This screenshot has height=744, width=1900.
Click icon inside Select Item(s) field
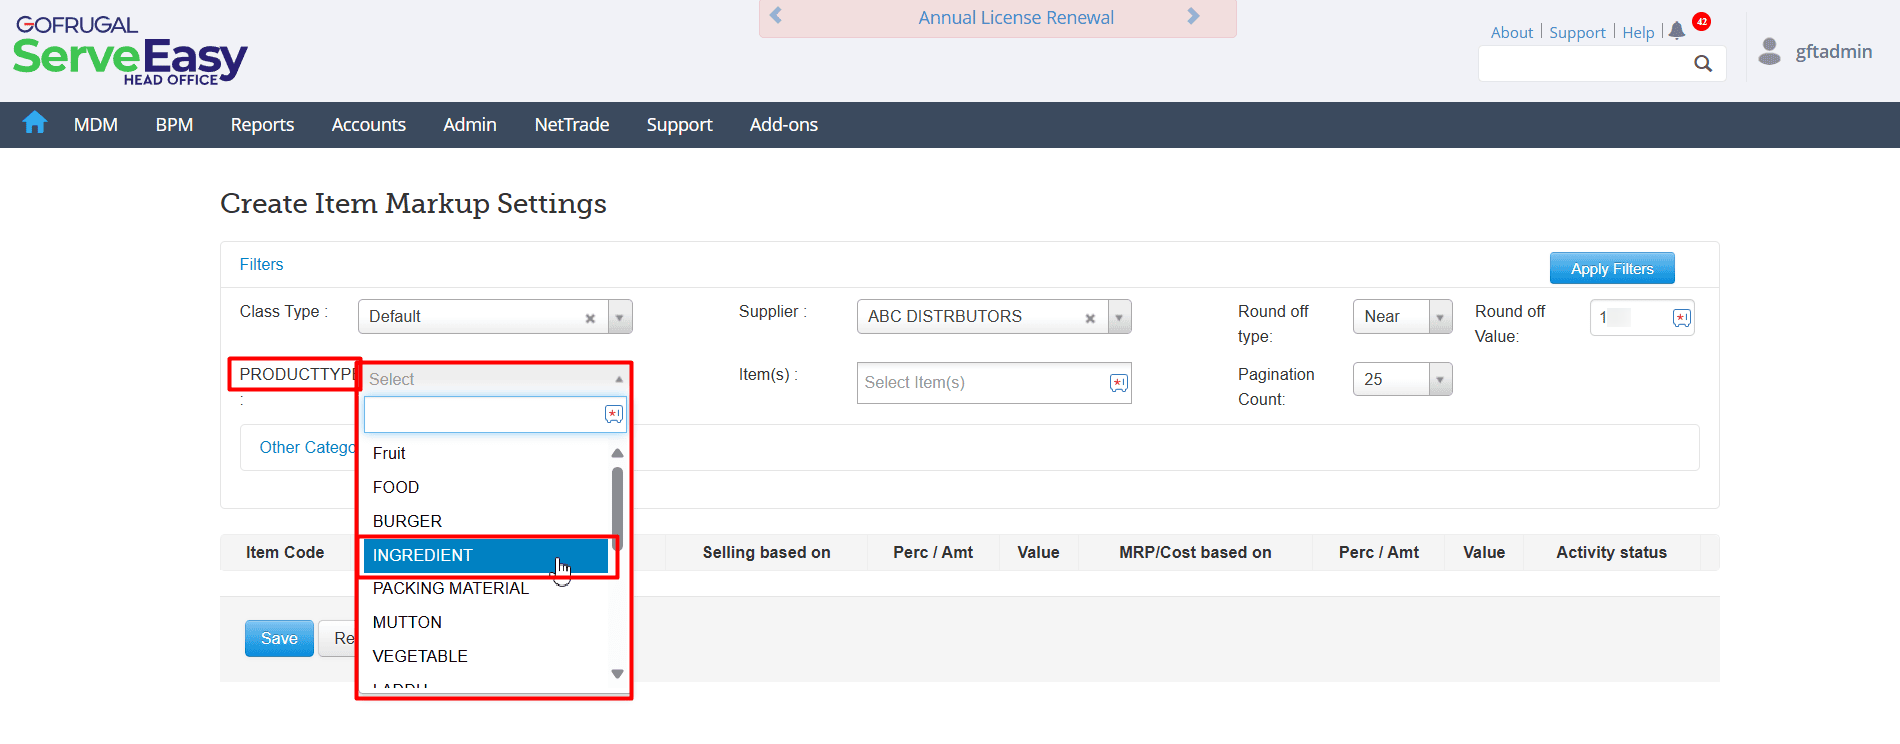[x=1118, y=383]
